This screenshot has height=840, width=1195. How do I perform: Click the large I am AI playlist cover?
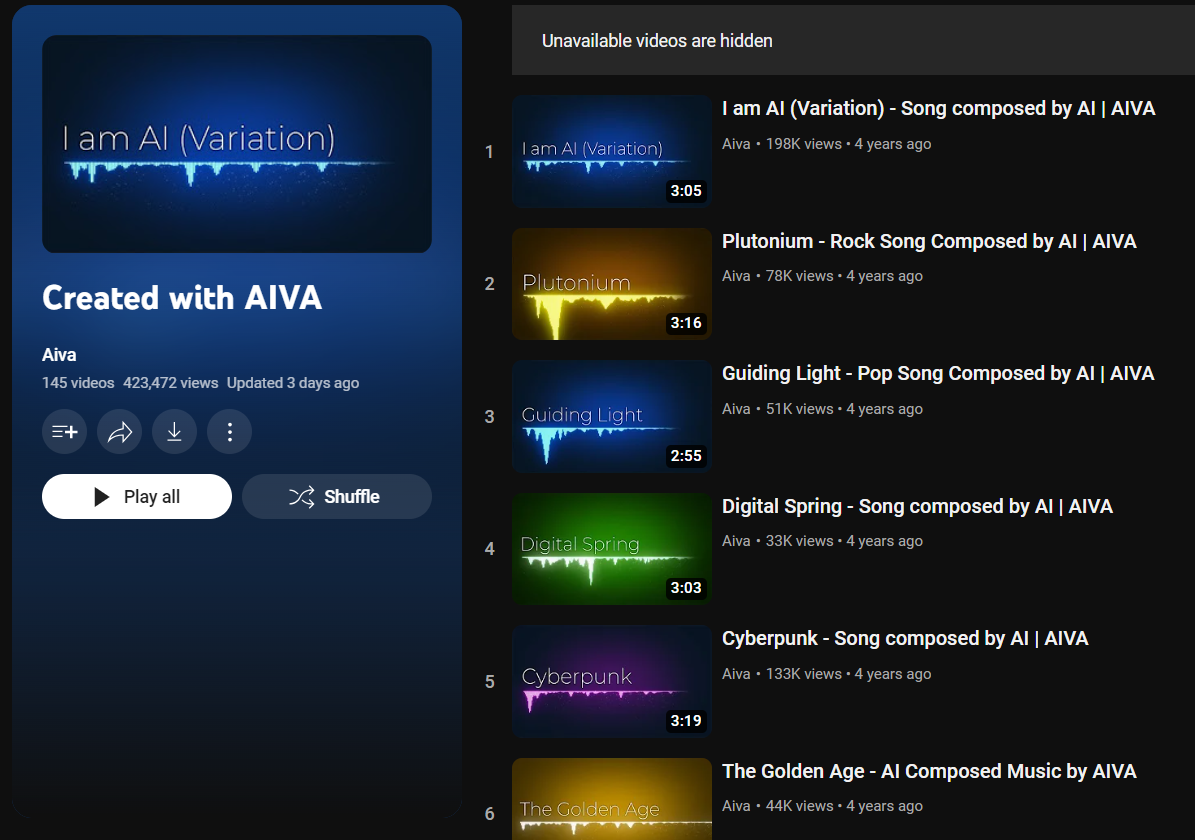click(x=237, y=144)
